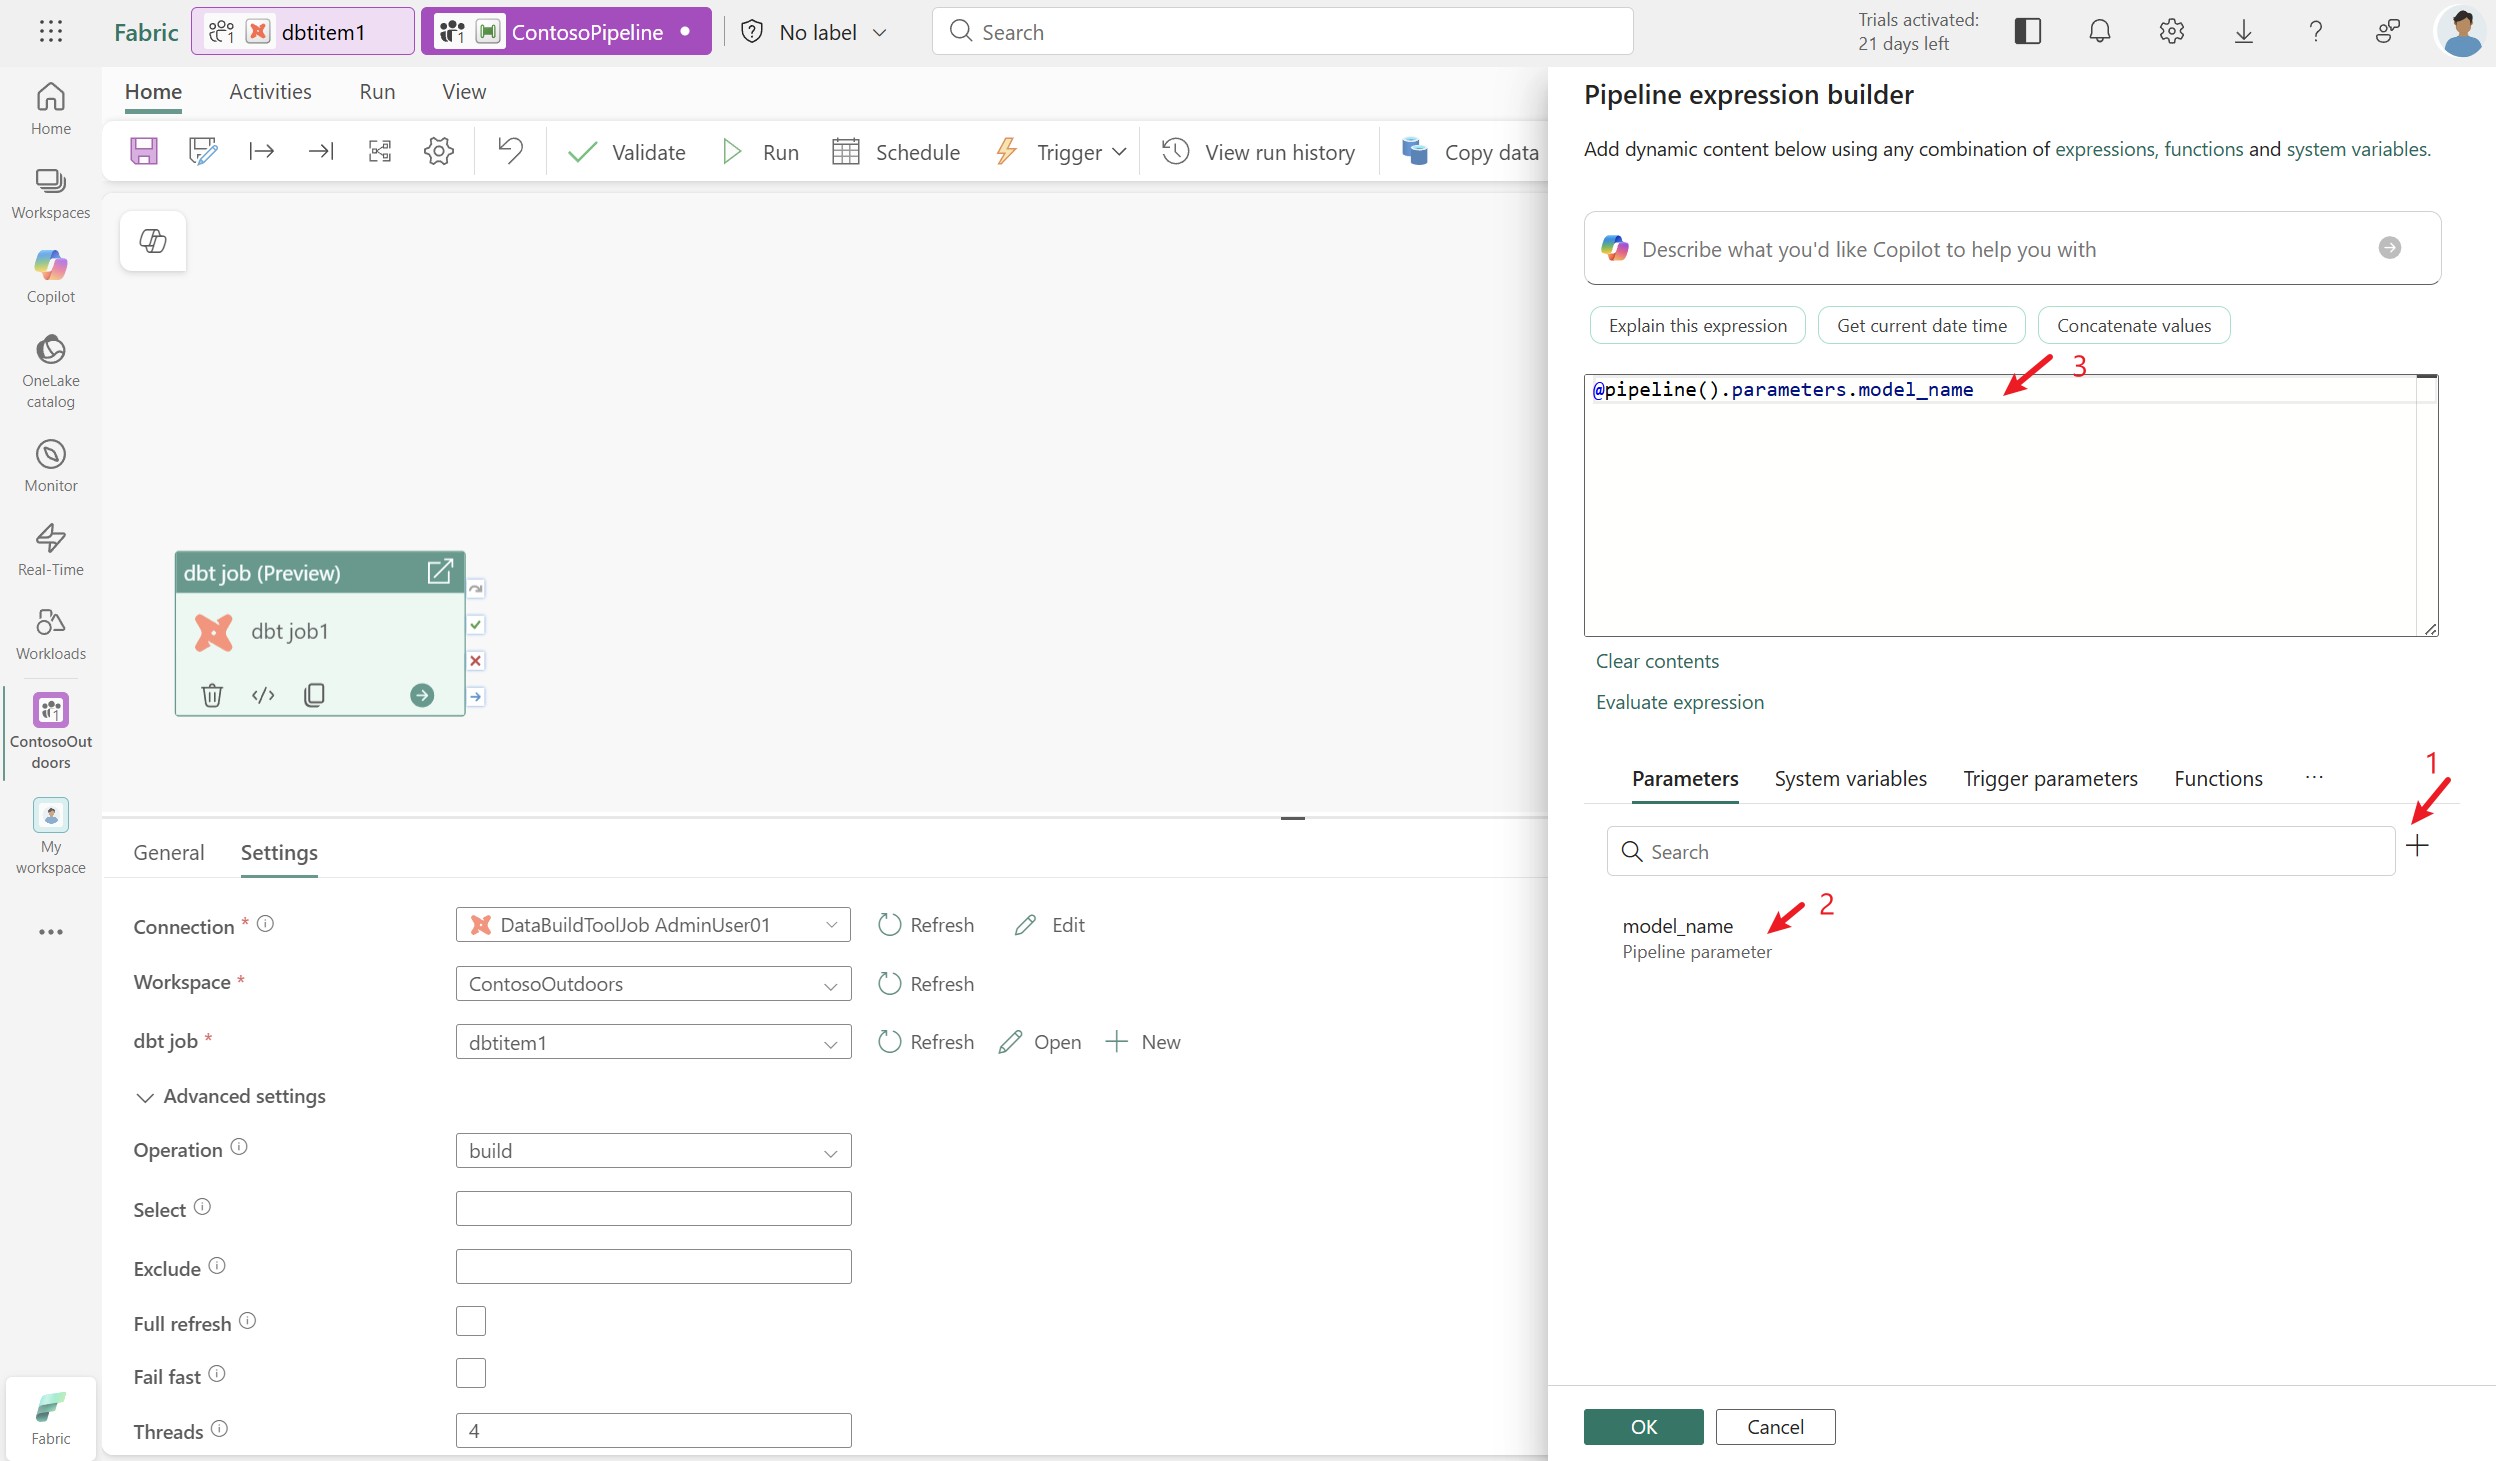The height and width of the screenshot is (1461, 2496).
Task: Open Workloads in left sidebar
Action: [51, 633]
